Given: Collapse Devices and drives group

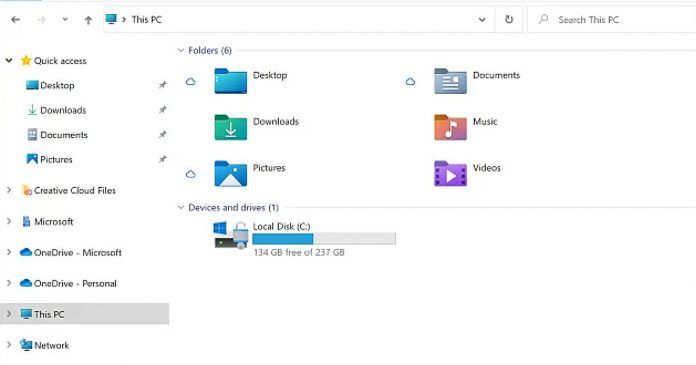Looking at the screenshot, I should [181, 207].
